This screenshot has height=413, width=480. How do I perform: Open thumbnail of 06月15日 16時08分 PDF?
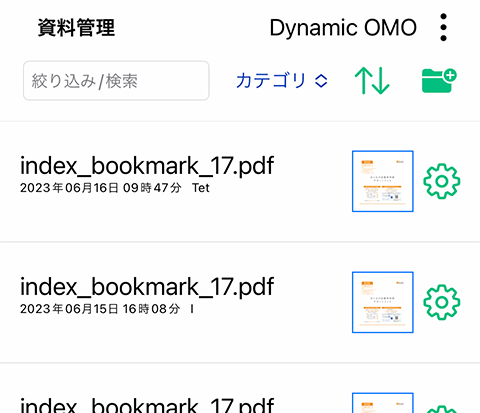[x=383, y=302]
